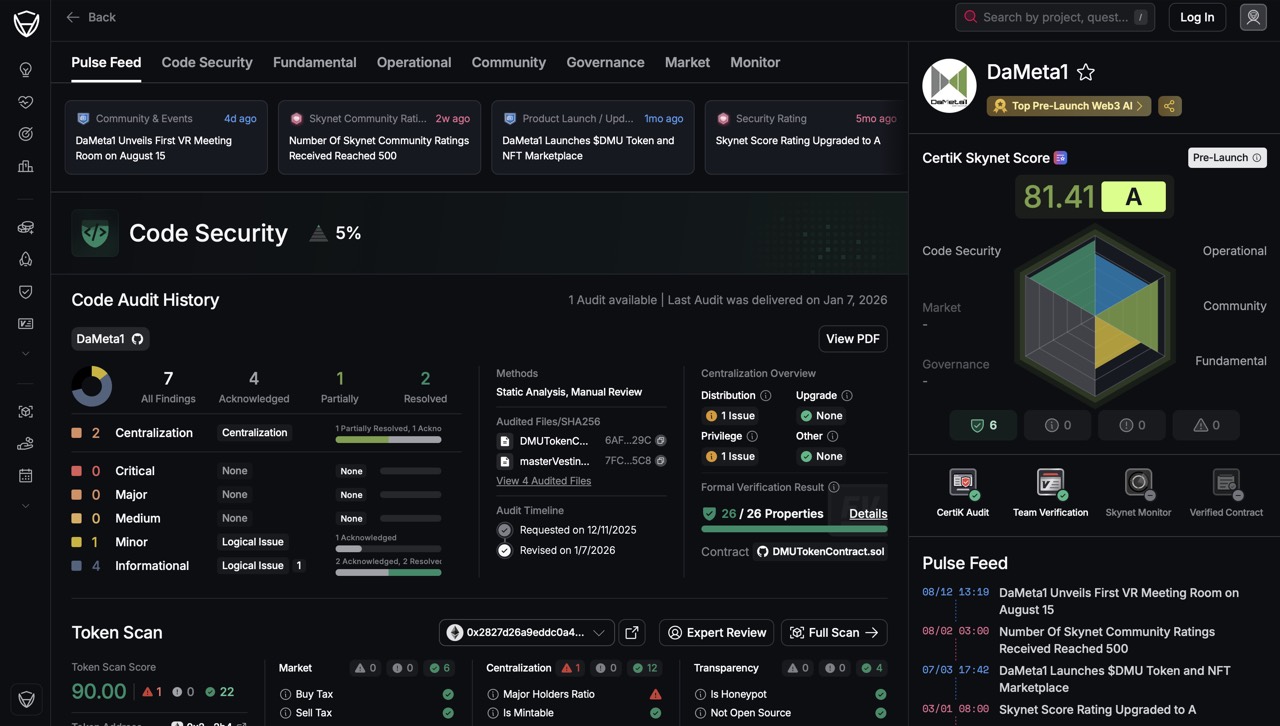Image resolution: width=1280 pixels, height=726 pixels.
Task: Click the Team Verification badge icon
Action: 1050,483
